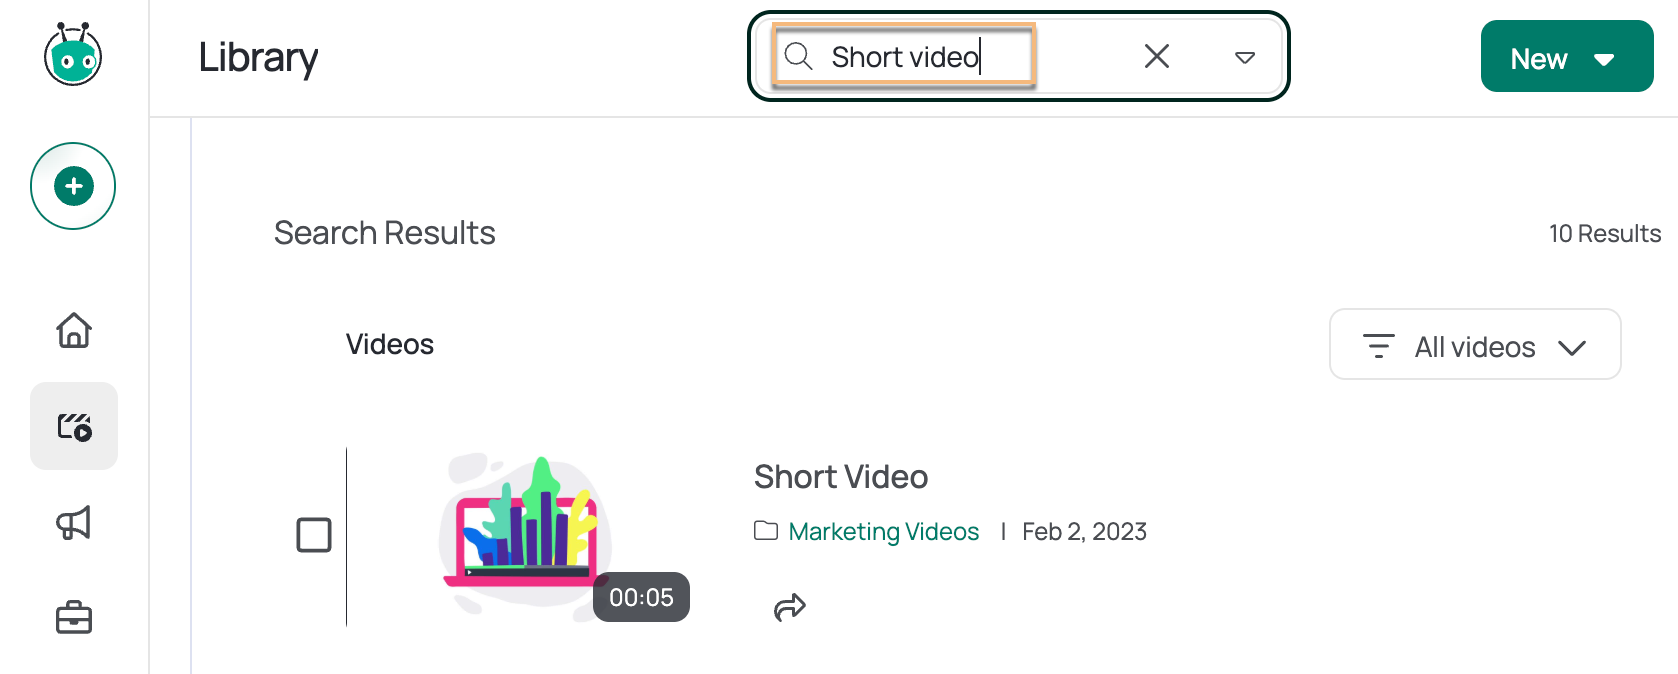Viewport: 1678px width, 674px height.
Task: Open the video library sidebar icon
Action: click(x=74, y=426)
